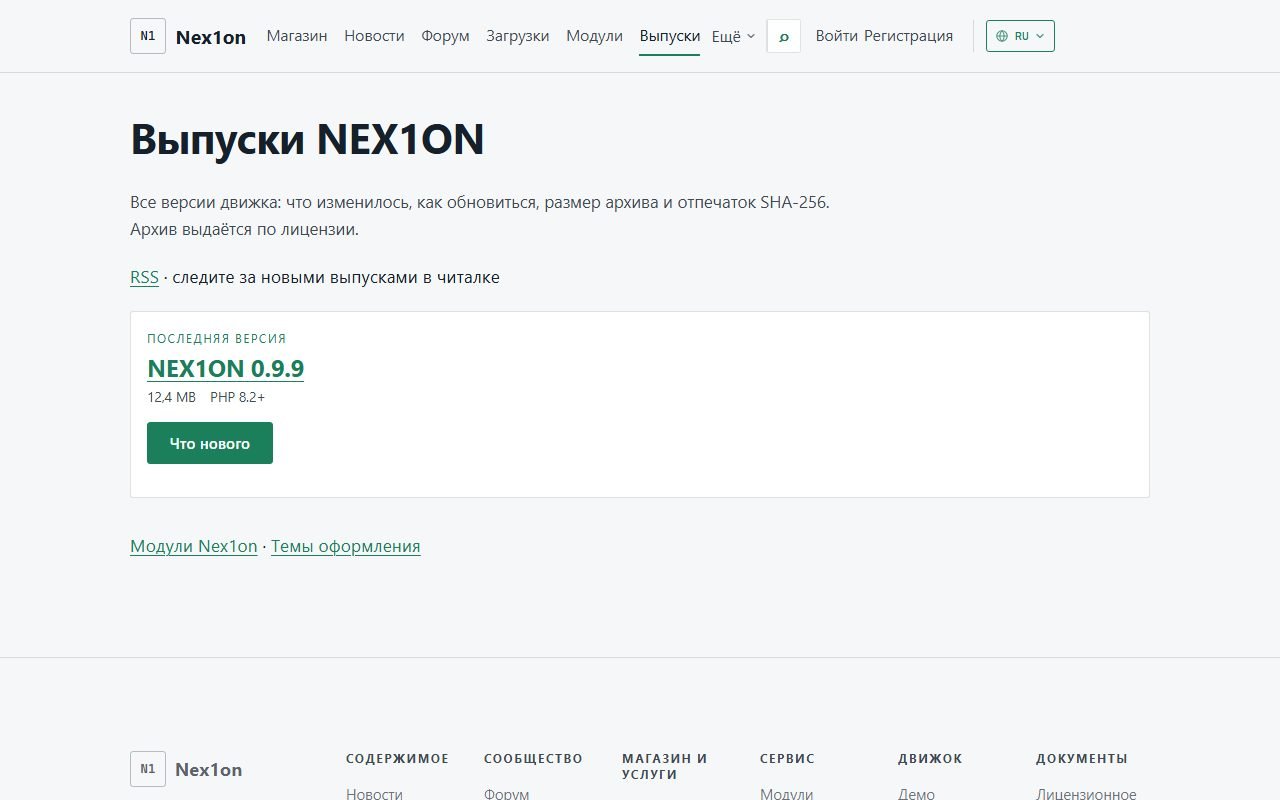Viewport: 1280px width, 800px height.
Task: Click the МАГАЗИН И УСЛУГИ footer heading
Action: (x=665, y=767)
